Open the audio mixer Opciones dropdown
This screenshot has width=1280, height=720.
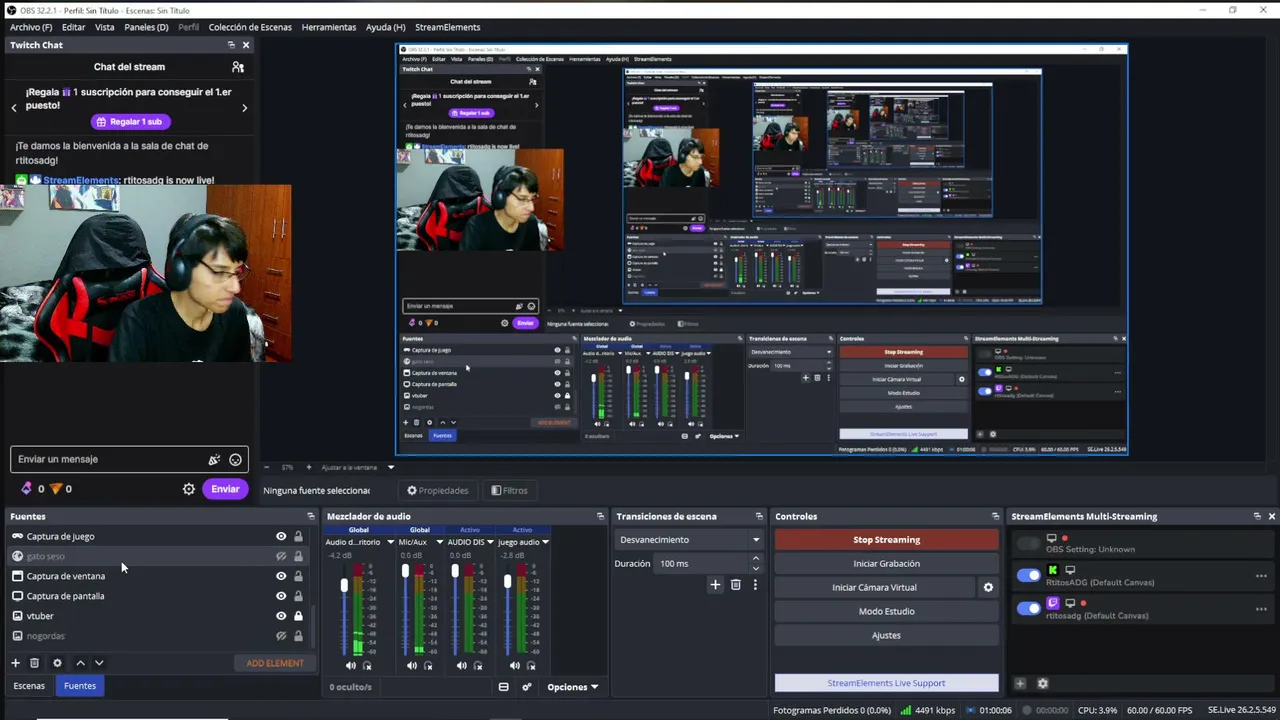coord(572,687)
